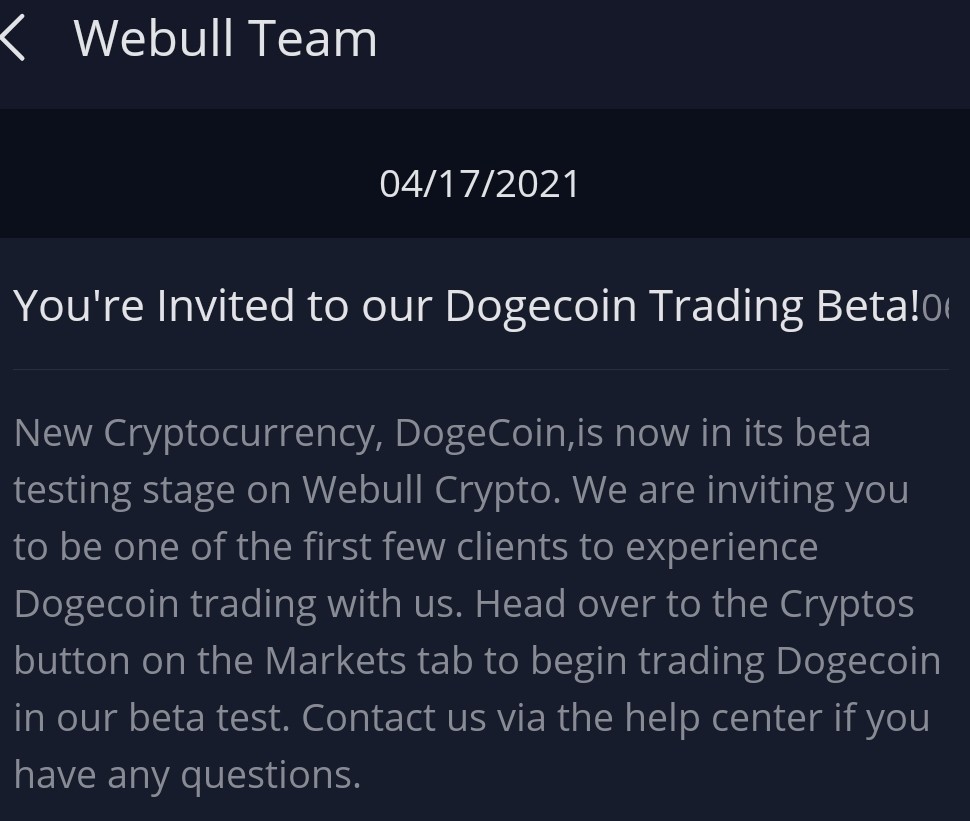Screen dimensions: 970x821
Task: Click the divider line below the message title
Action: [481, 369]
